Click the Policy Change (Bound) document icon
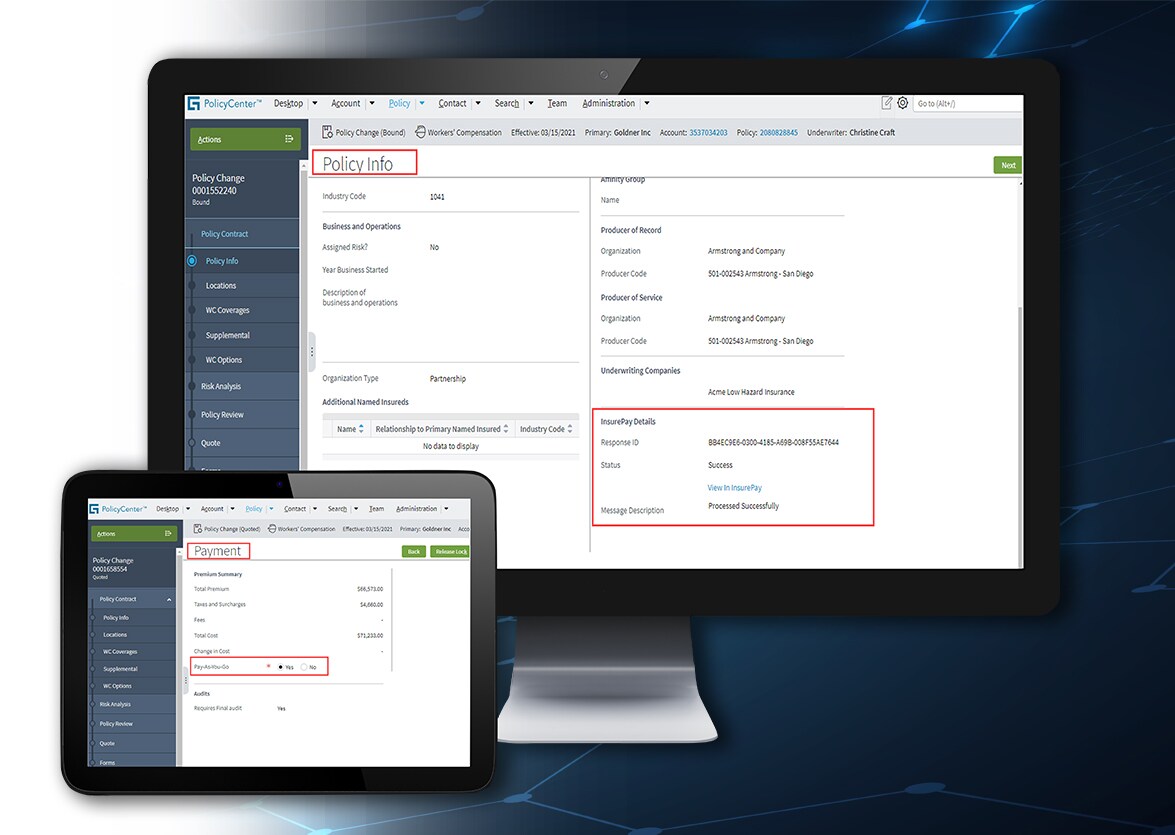Image resolution: width=1175 pixels, height=835 pixels. coord(326,131)
